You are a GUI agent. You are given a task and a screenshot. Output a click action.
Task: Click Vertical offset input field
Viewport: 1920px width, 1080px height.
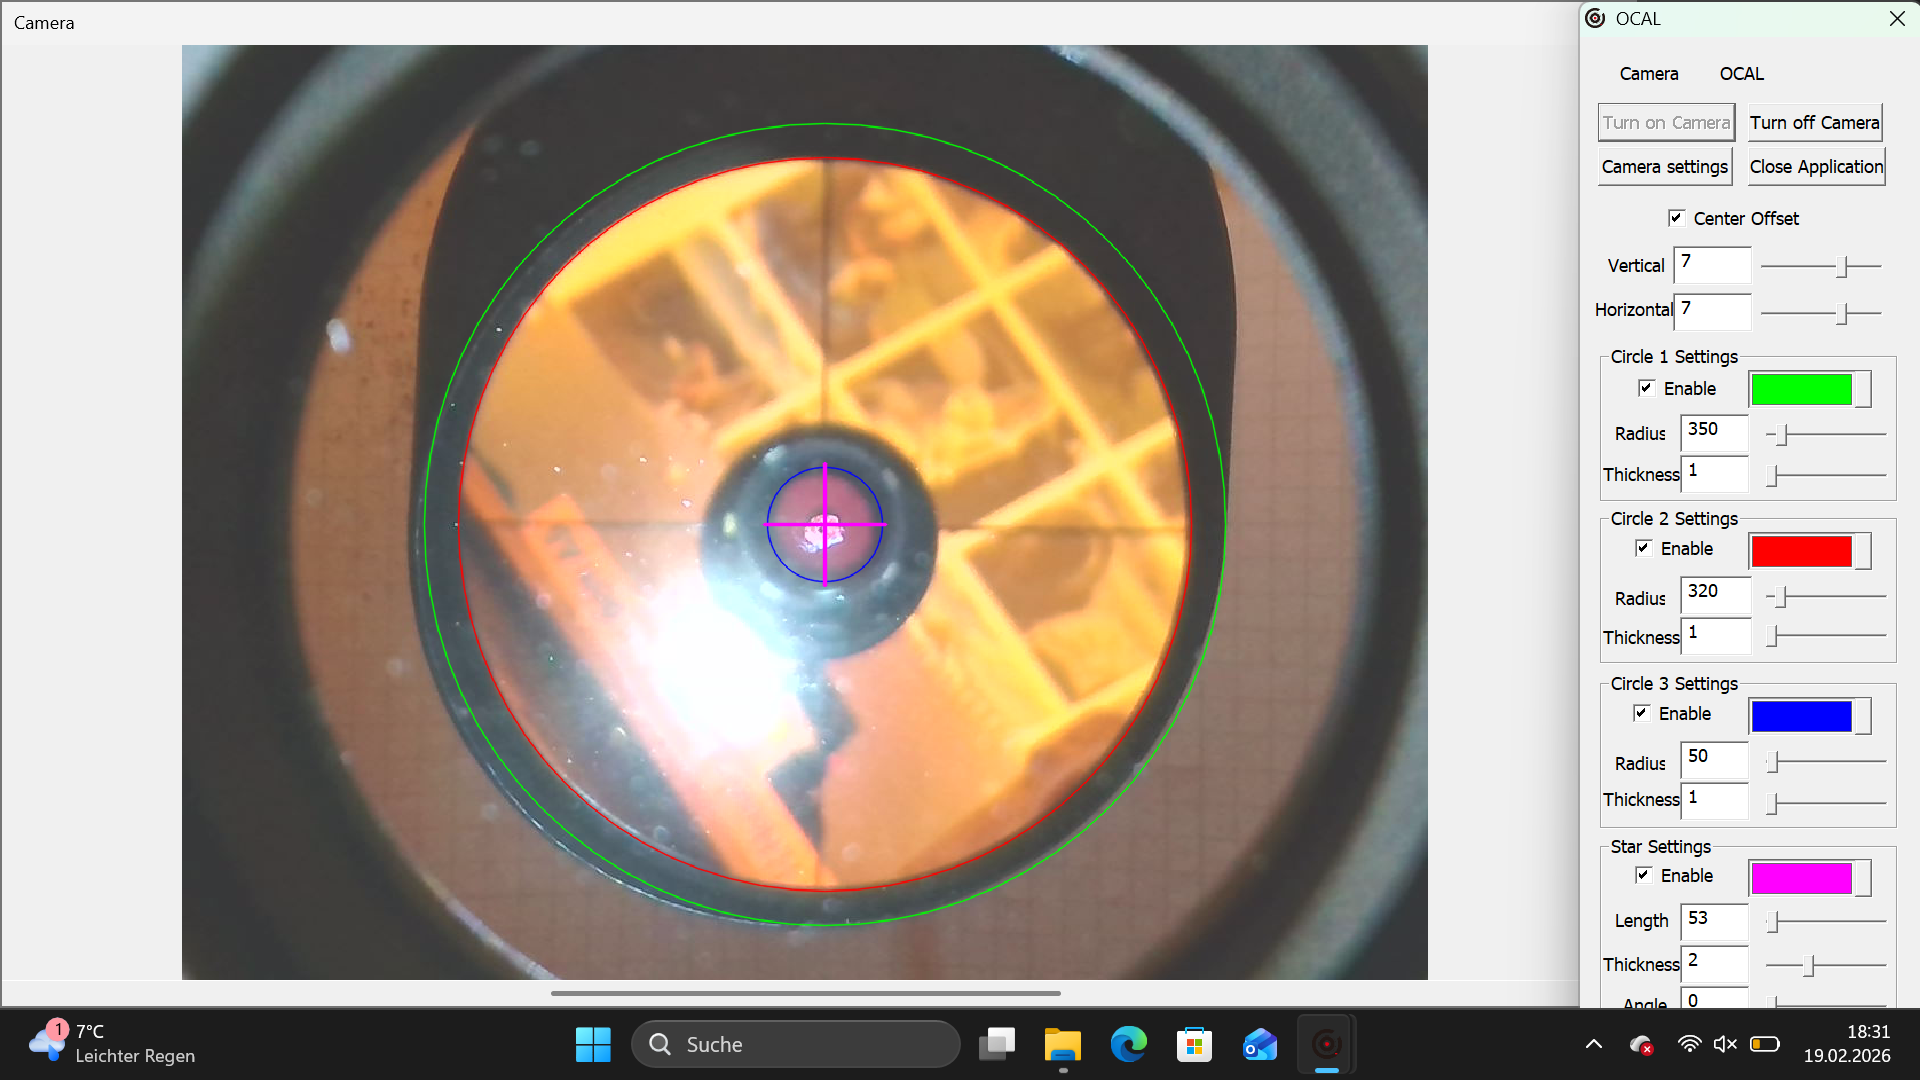click(1713, 265)
